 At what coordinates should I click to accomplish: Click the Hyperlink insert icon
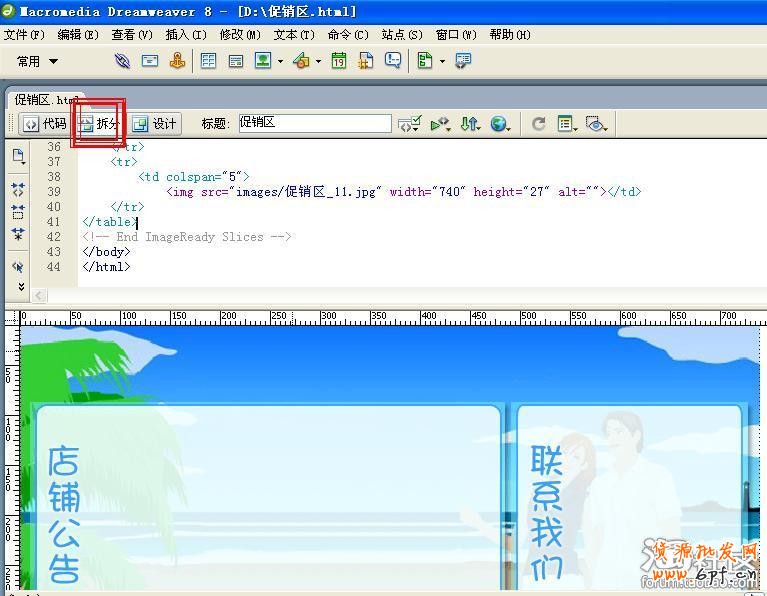click(122, 61)
